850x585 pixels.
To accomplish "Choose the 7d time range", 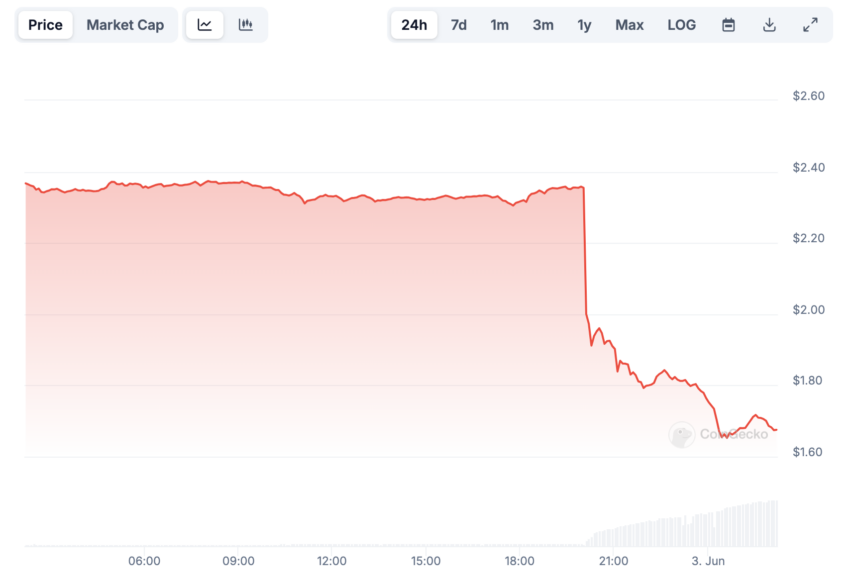I will (x=459, y=25).
